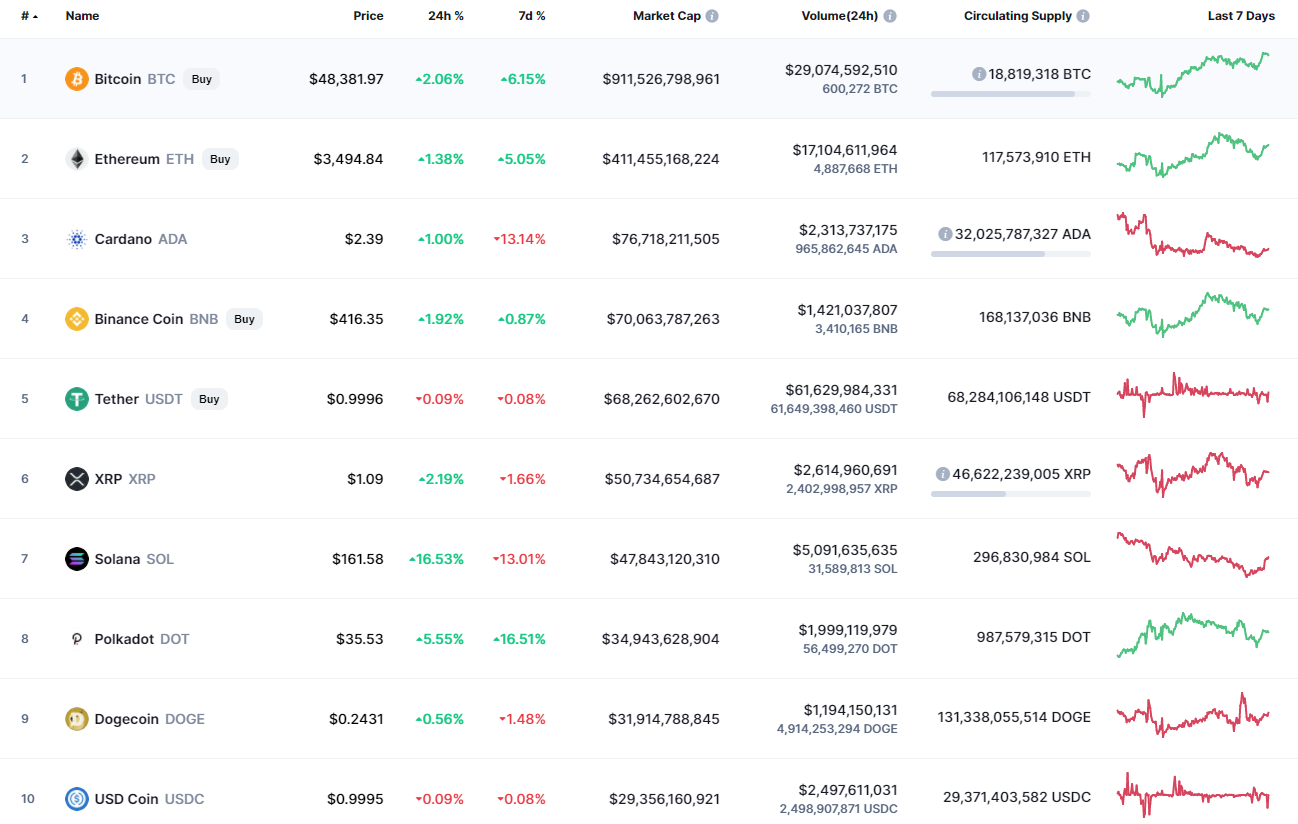This screenshot has height=824, width=1298.
Task: Click the Last 7 Days column header
Action: (1241, 16)
